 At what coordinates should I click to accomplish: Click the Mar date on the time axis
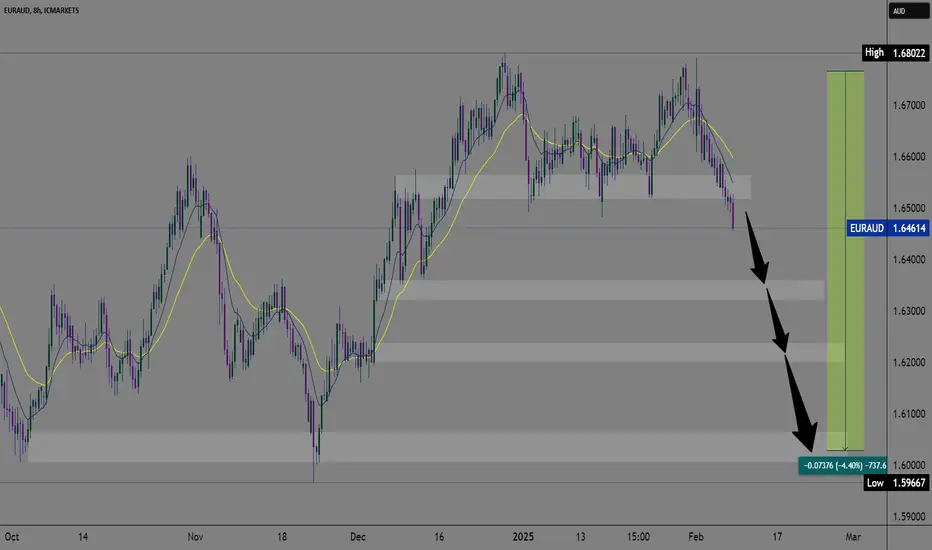pos(853,537)
